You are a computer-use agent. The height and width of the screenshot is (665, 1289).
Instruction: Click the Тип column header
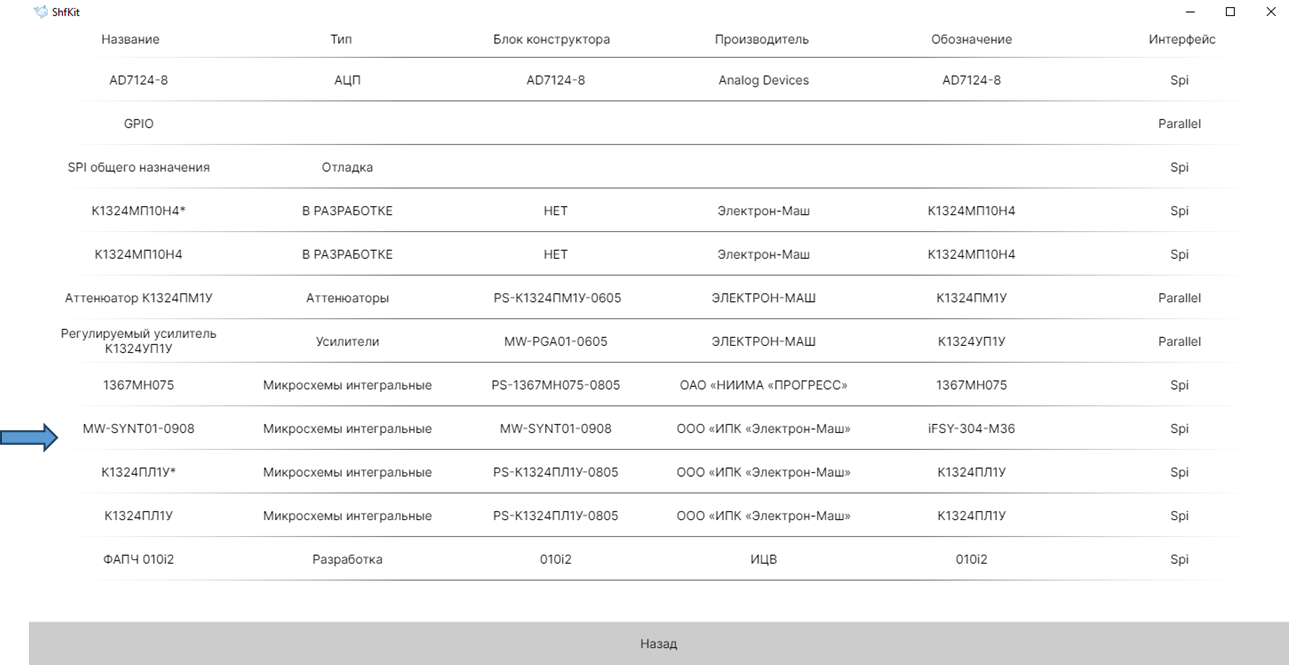(341, 40)
